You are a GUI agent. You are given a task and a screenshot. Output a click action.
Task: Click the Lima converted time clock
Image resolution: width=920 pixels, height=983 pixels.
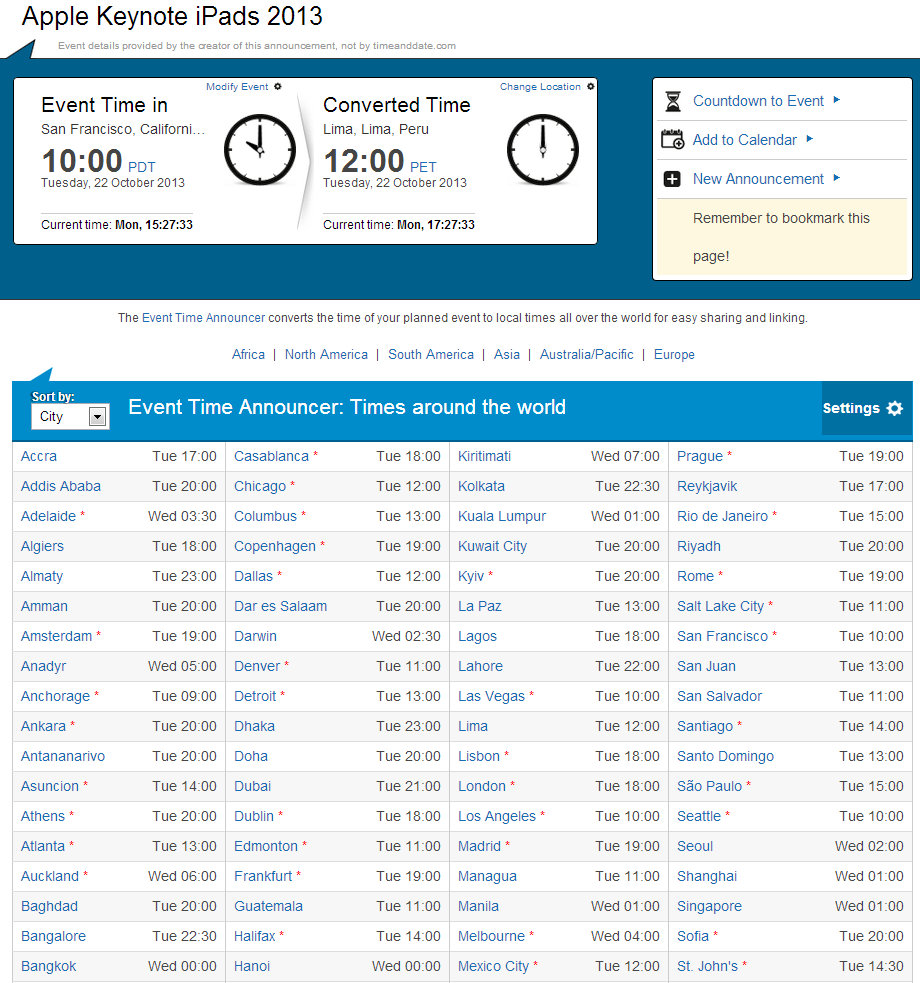pos(542,150)
